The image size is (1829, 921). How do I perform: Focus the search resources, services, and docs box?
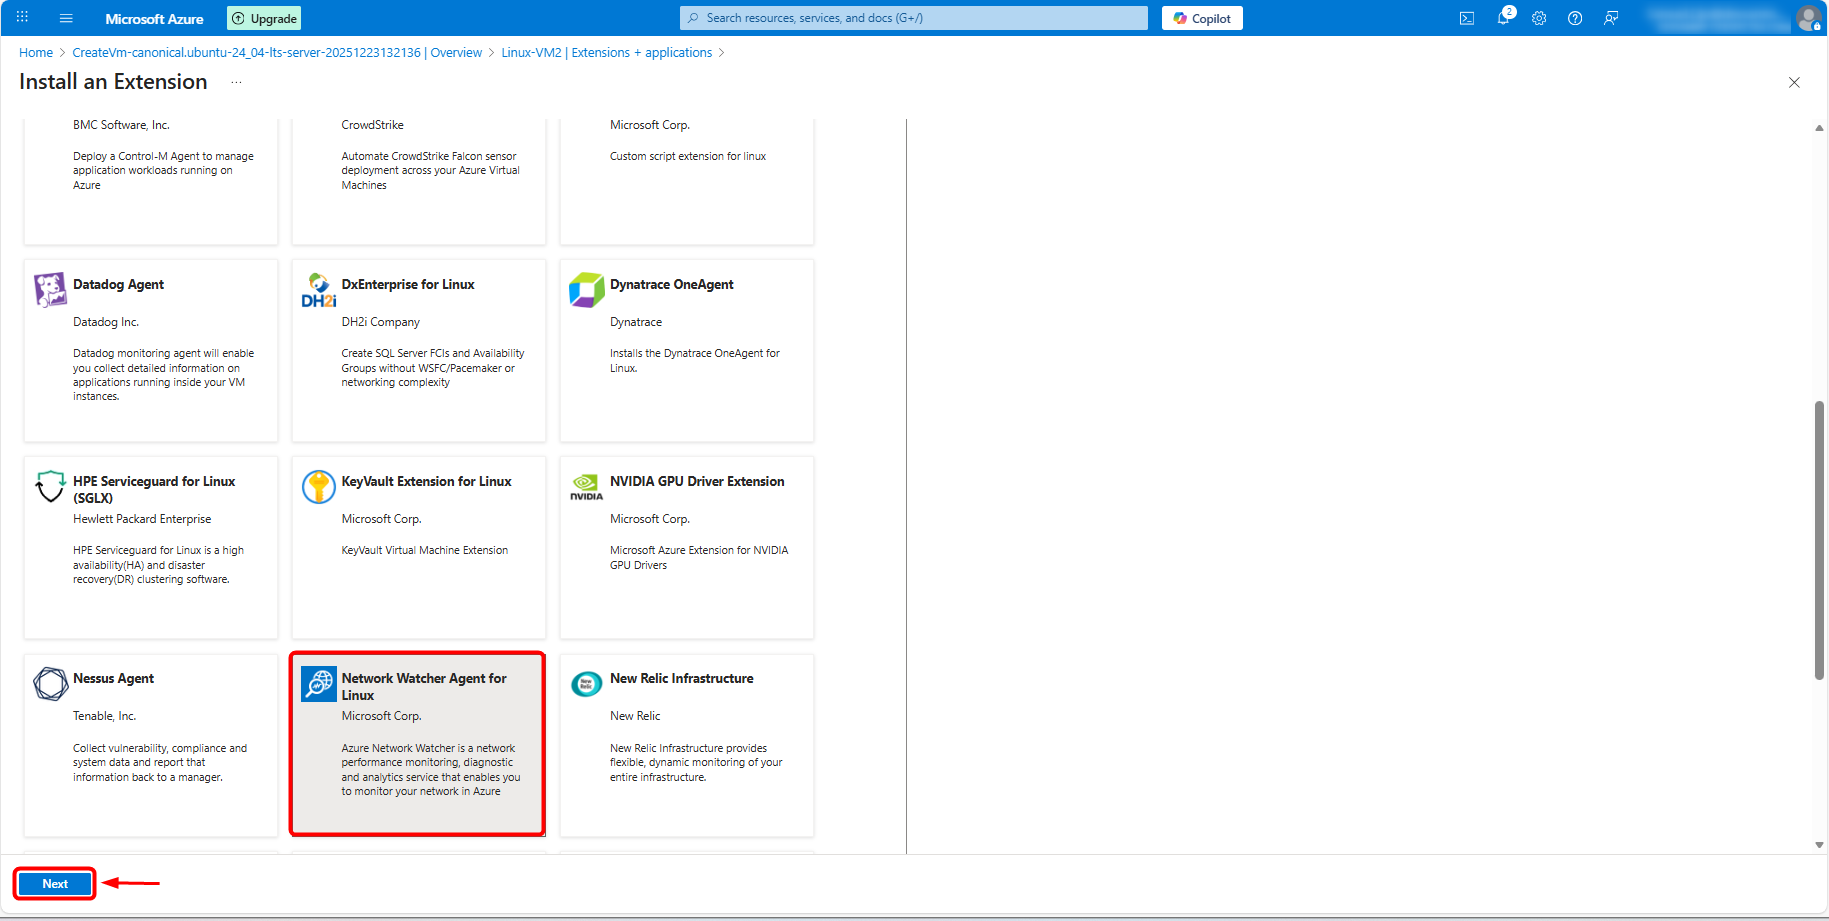point(914,18)
